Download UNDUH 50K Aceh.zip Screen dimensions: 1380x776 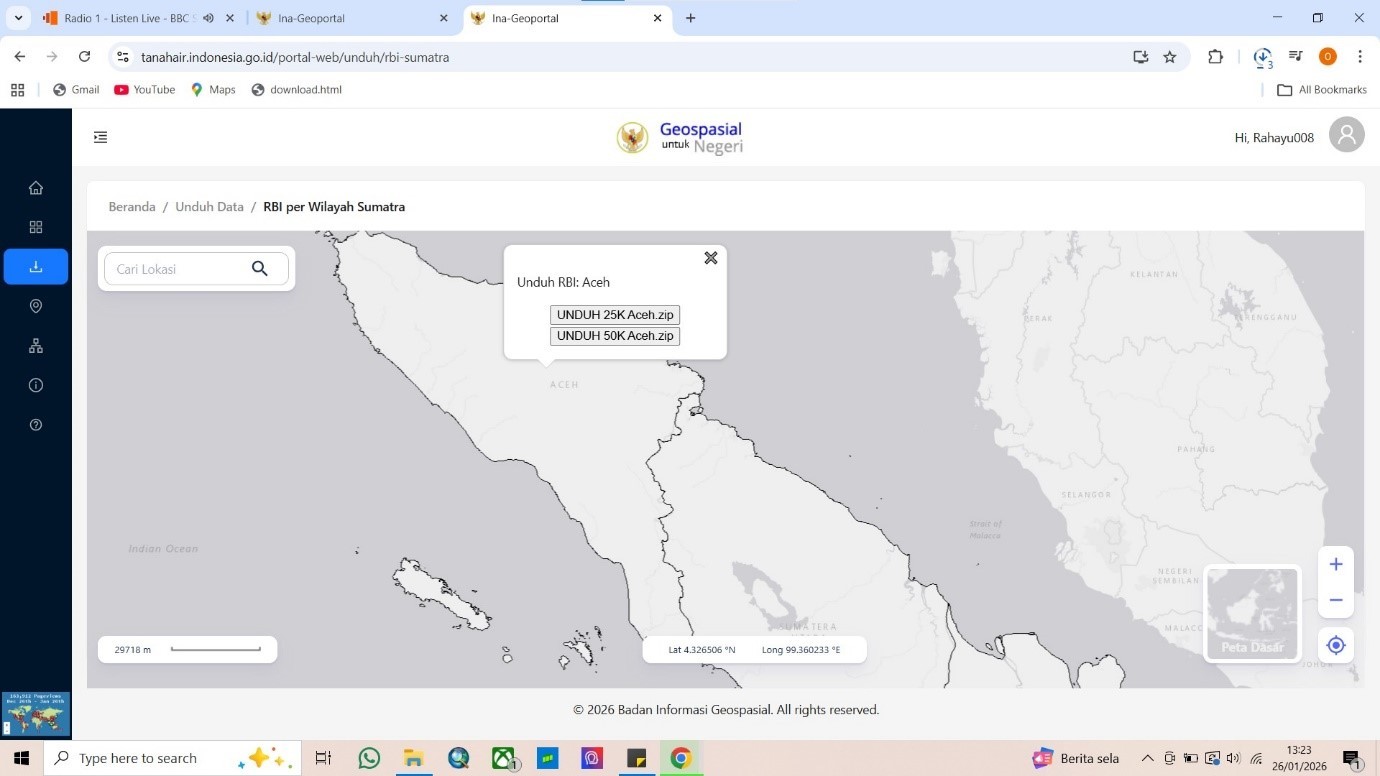pyautogui.click(x=614, y=336)
